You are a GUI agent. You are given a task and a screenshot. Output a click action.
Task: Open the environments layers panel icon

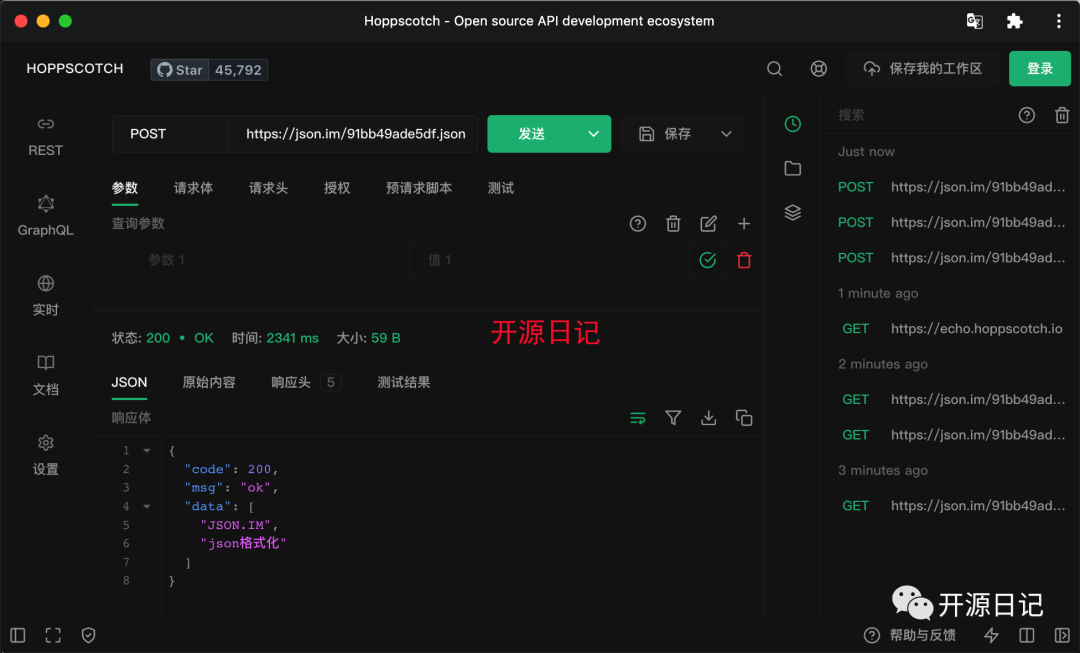(x=793, y=212)
